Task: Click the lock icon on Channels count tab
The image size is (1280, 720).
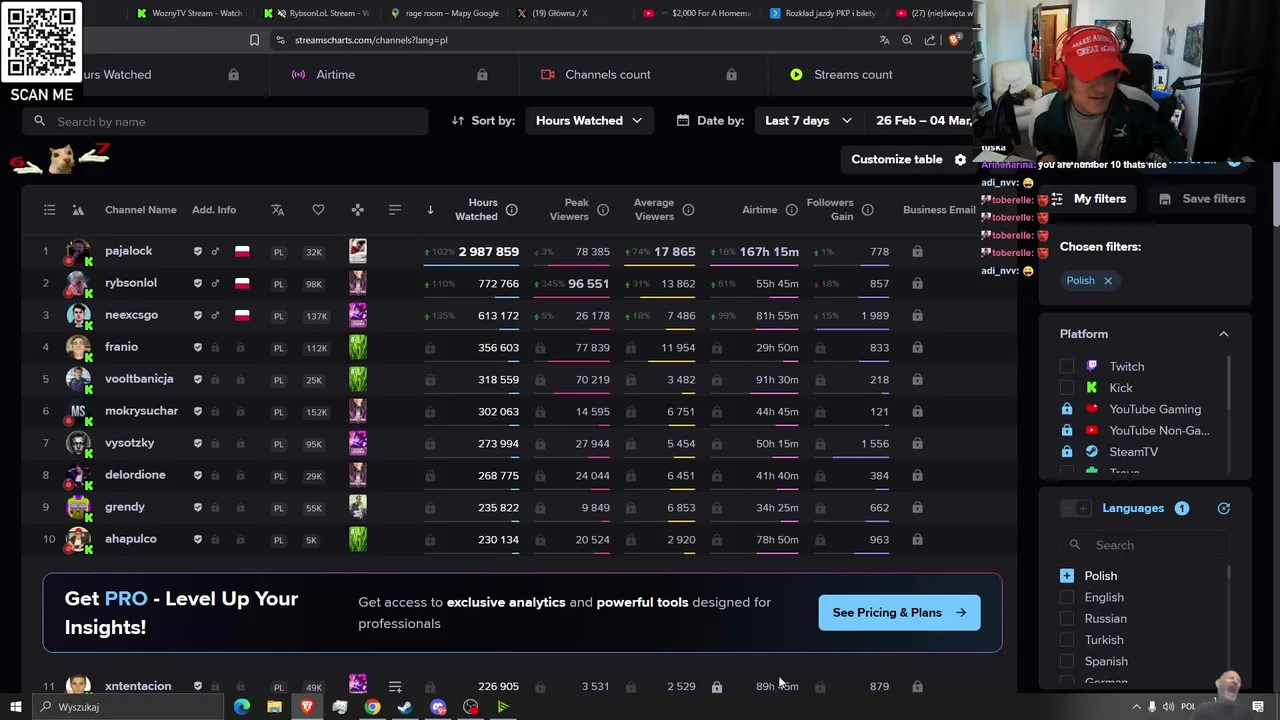Action: (731, 75)
